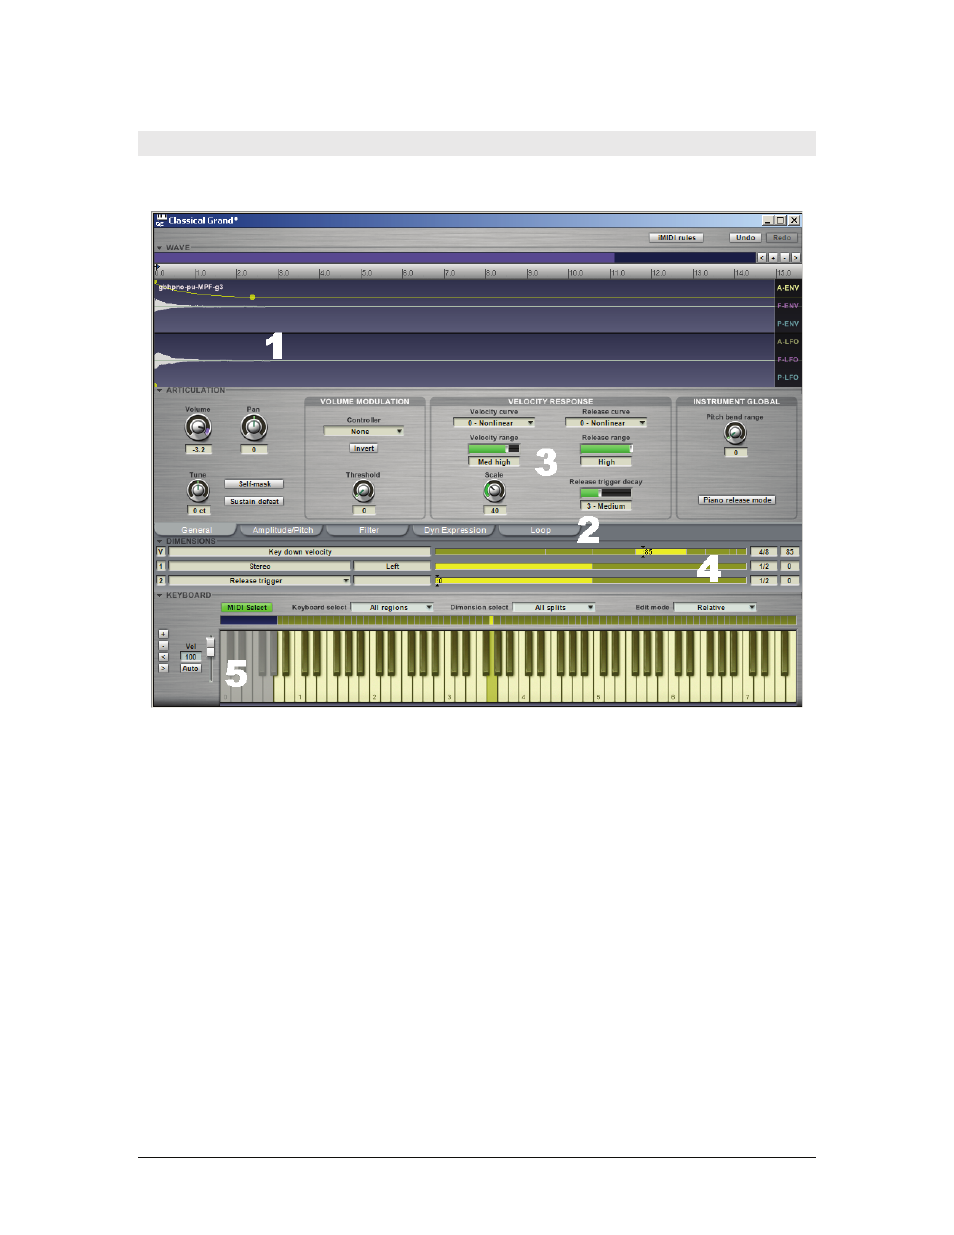
Task: Click the Classical Grand title bar icon
Action: [160, 220]
